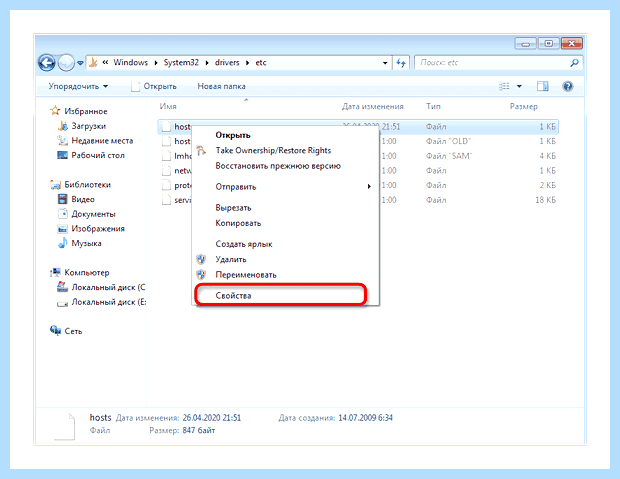The image size is (620, 479).
Task: Click the shield icon beside Удалить
Action: (x=201, y=259)
